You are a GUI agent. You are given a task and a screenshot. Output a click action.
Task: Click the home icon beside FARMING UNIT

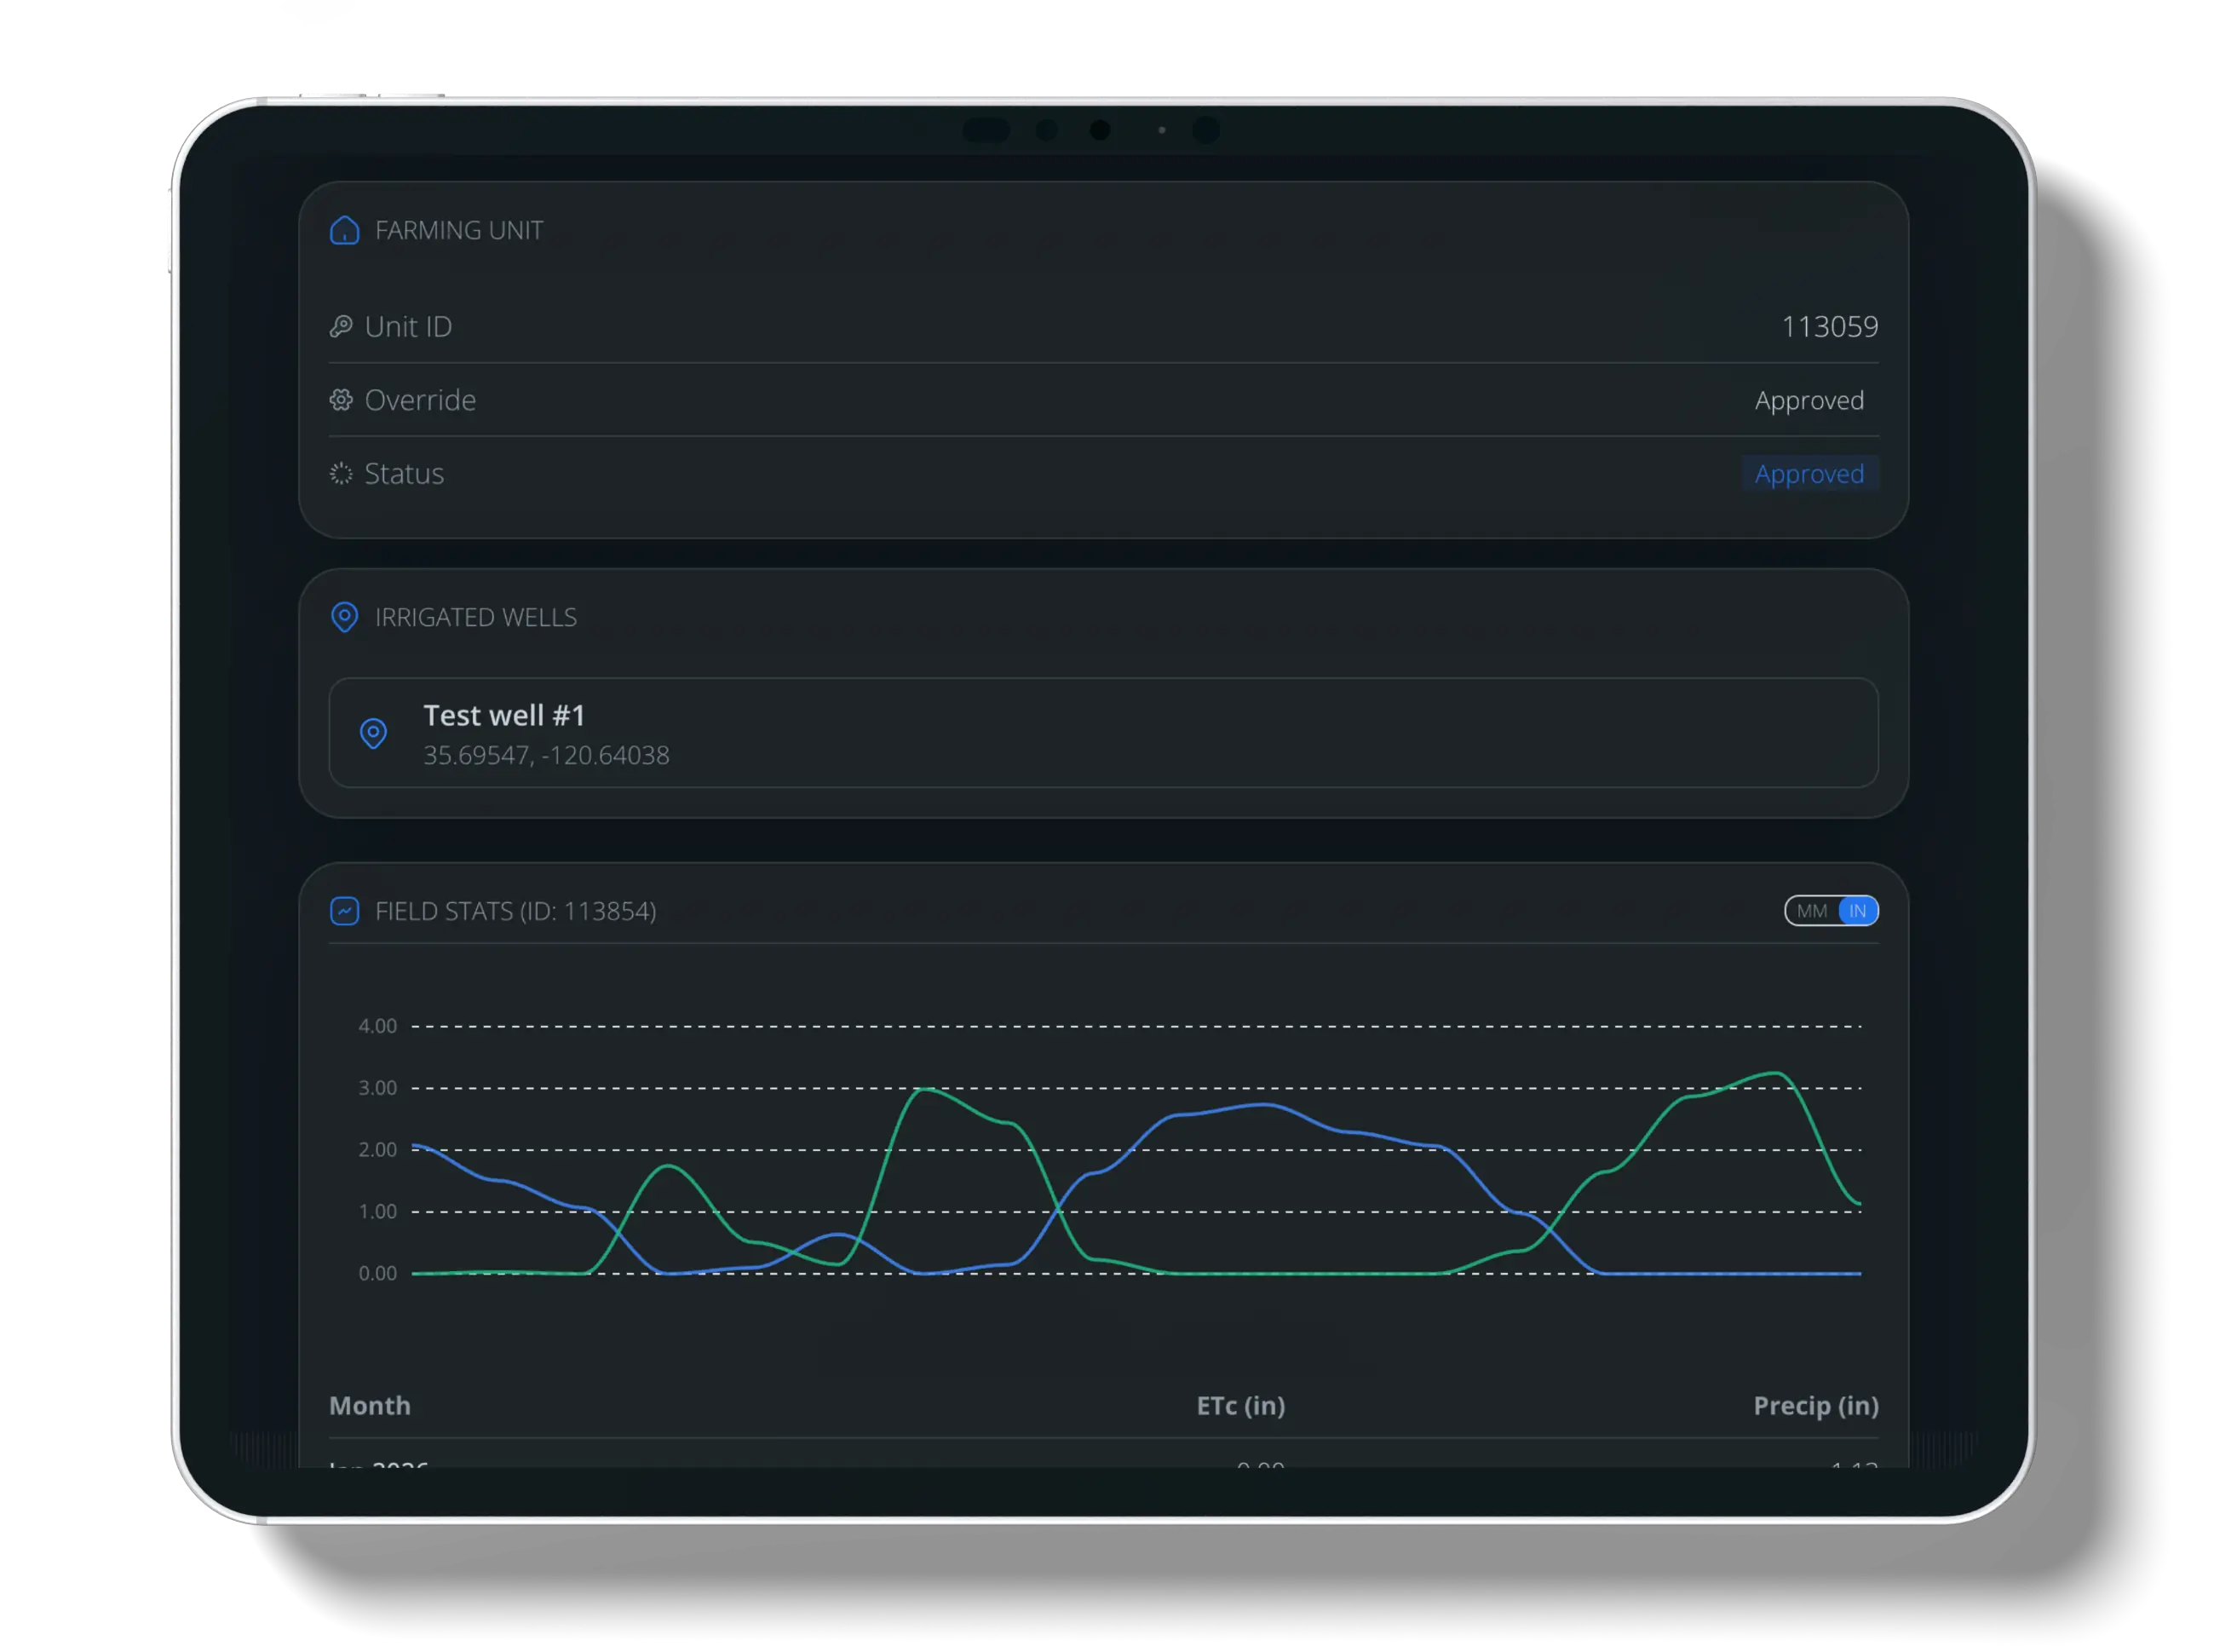click(x=344, y=230)
